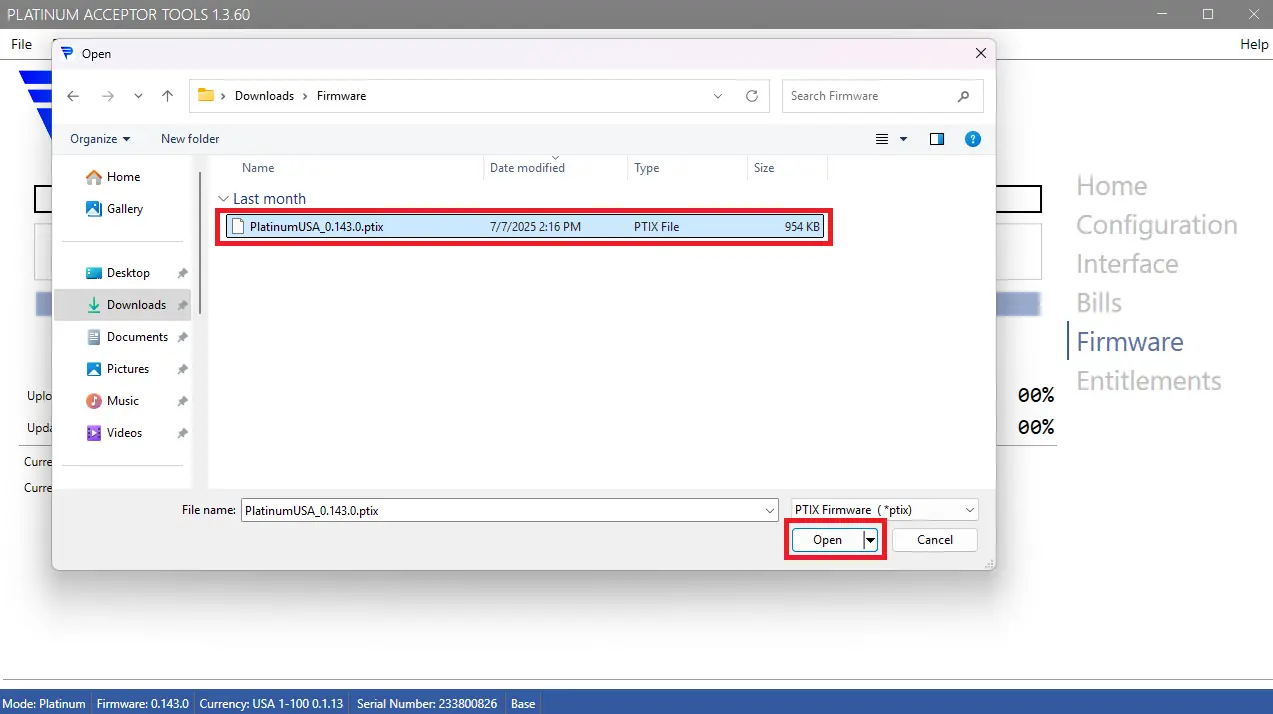Screen dimensions: 1273x714
Task: Click the Search Firmware field
Action: click(882, 96)
